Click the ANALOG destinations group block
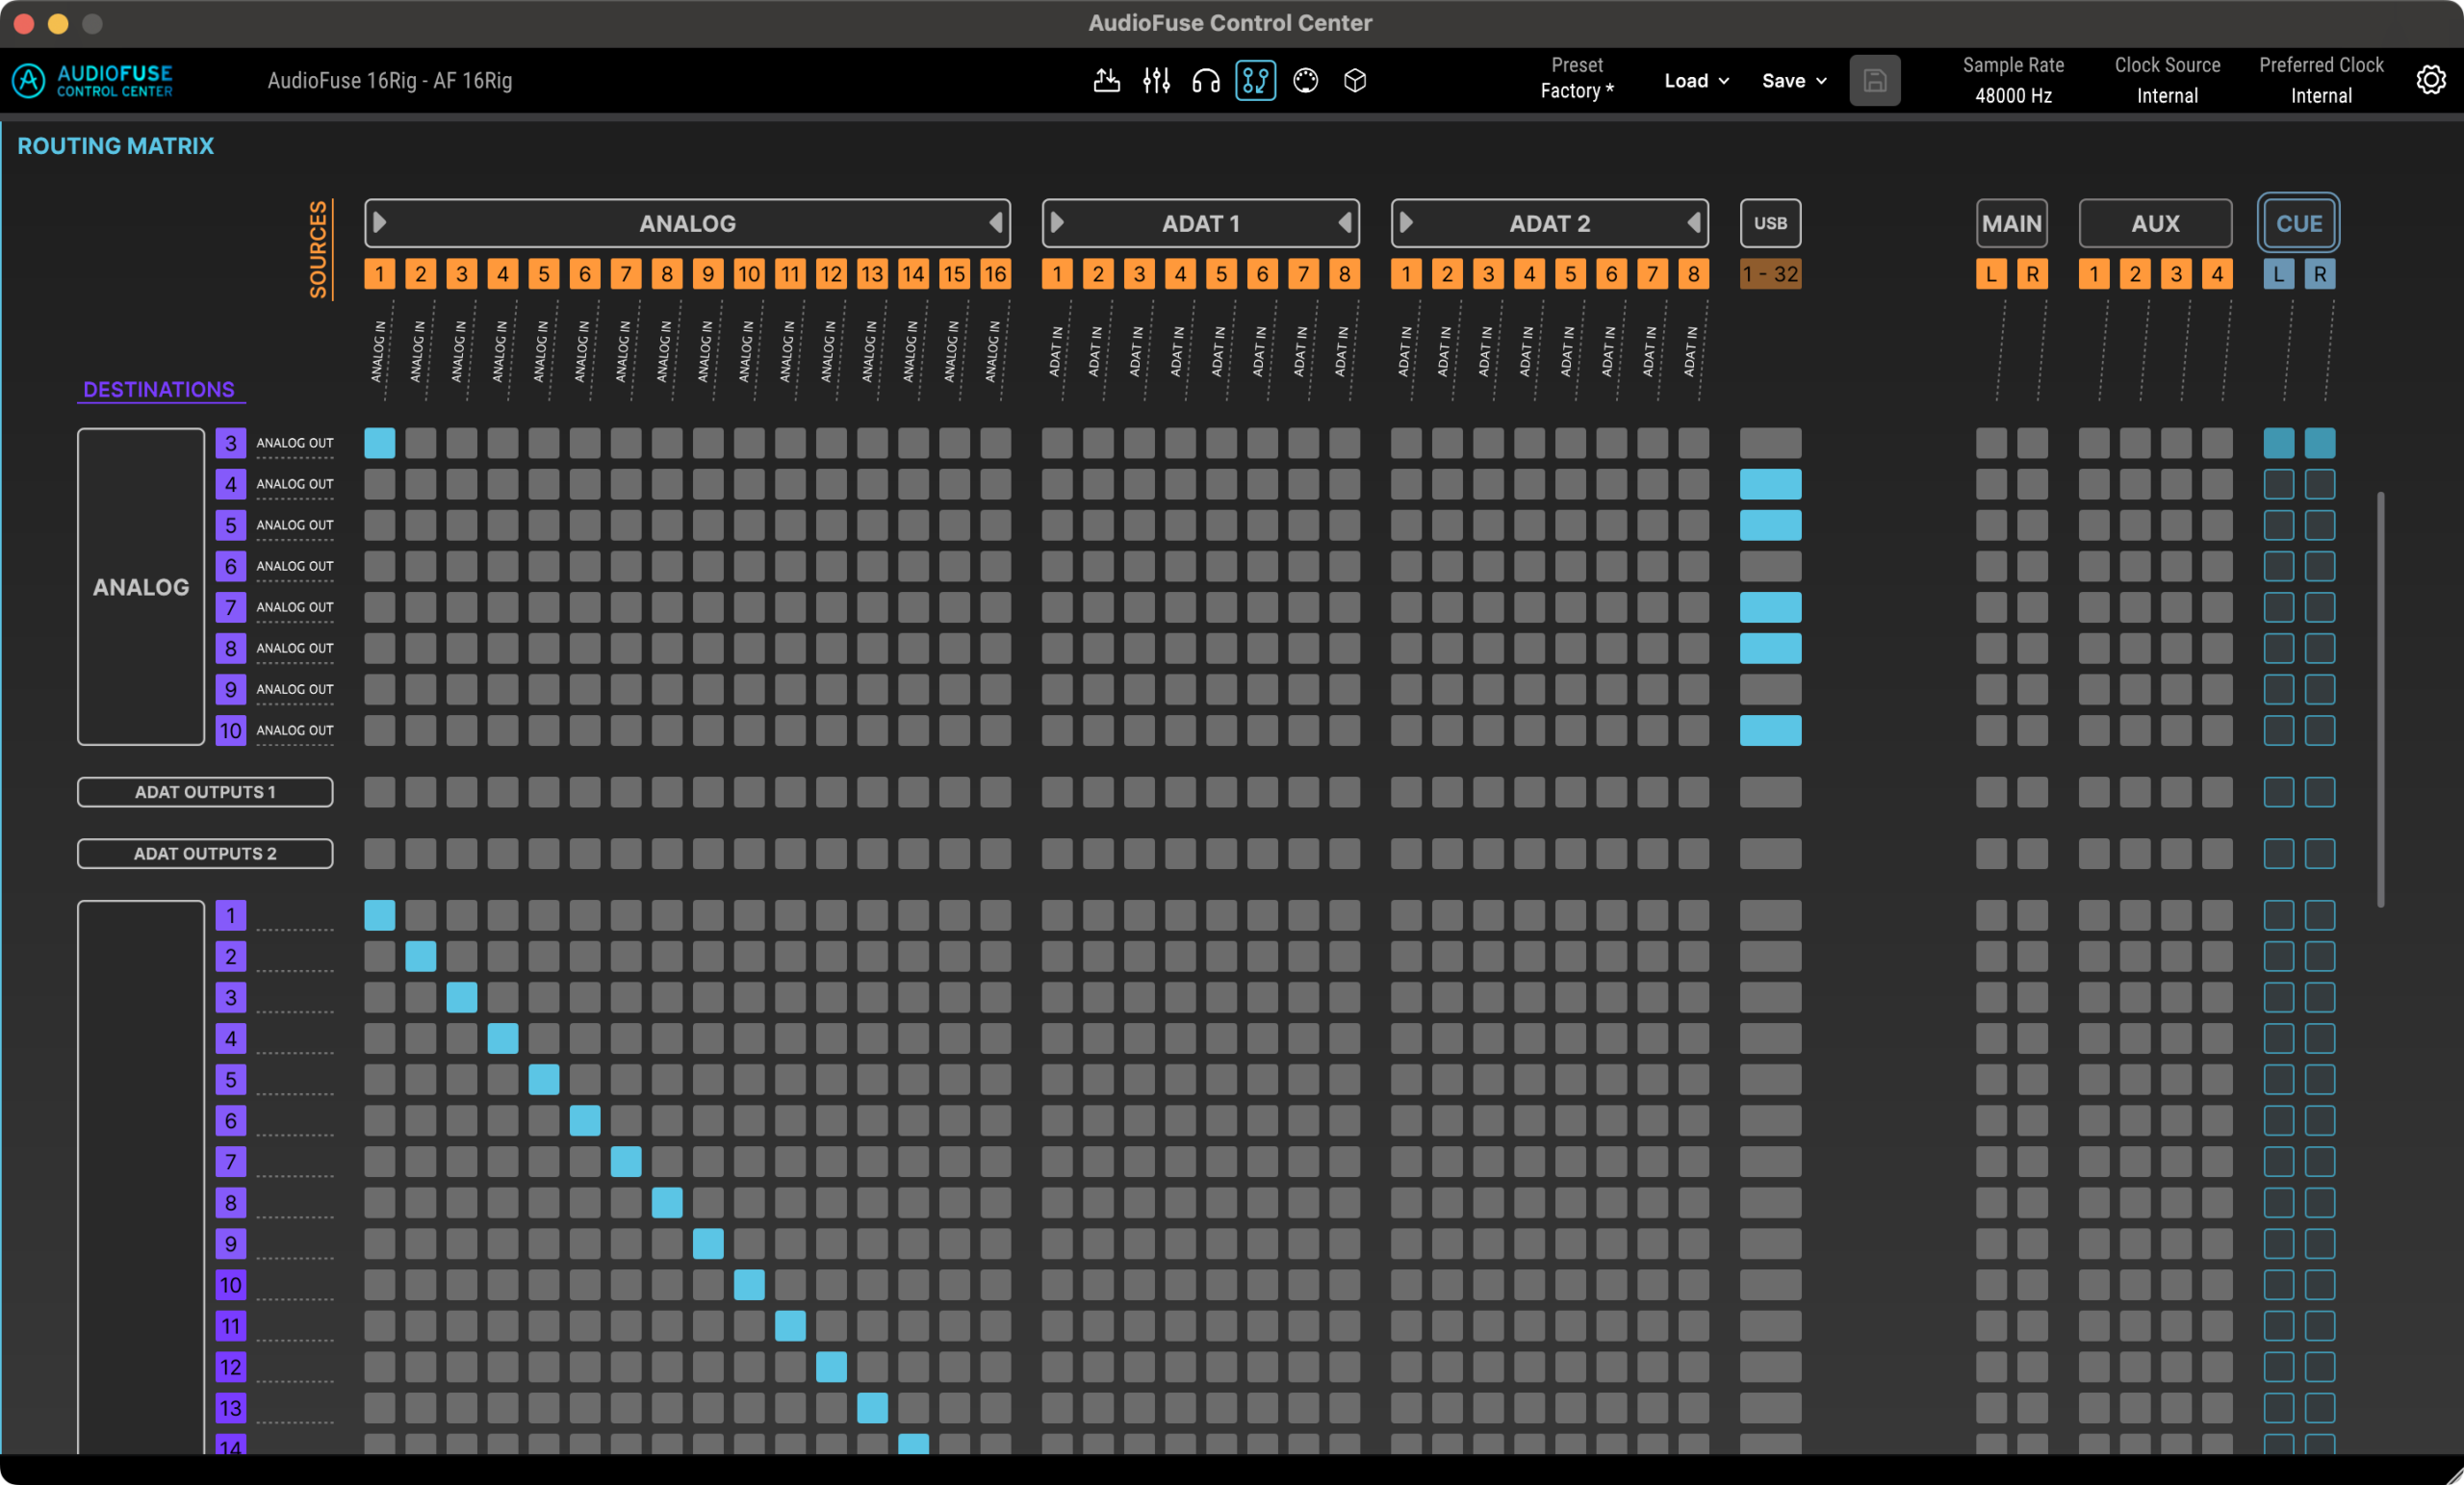The width and height of the screenshot is (2464, 1485). pyautogui.click(x=141, y=587)
